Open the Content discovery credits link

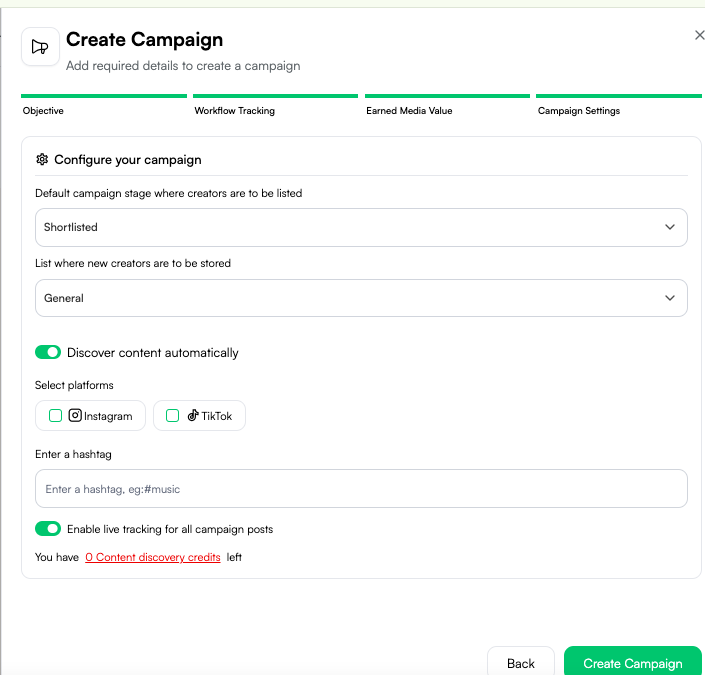click(x=153, y=557)
